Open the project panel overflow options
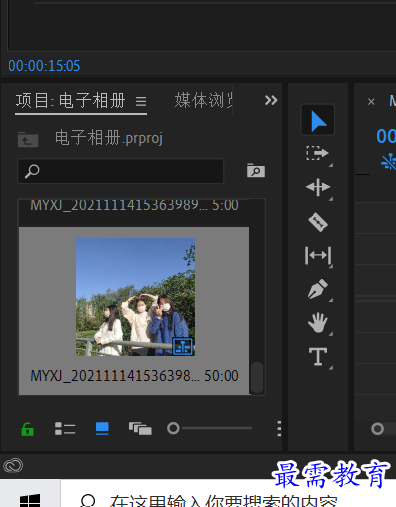 pyautogui.click(x=279, y=429)
